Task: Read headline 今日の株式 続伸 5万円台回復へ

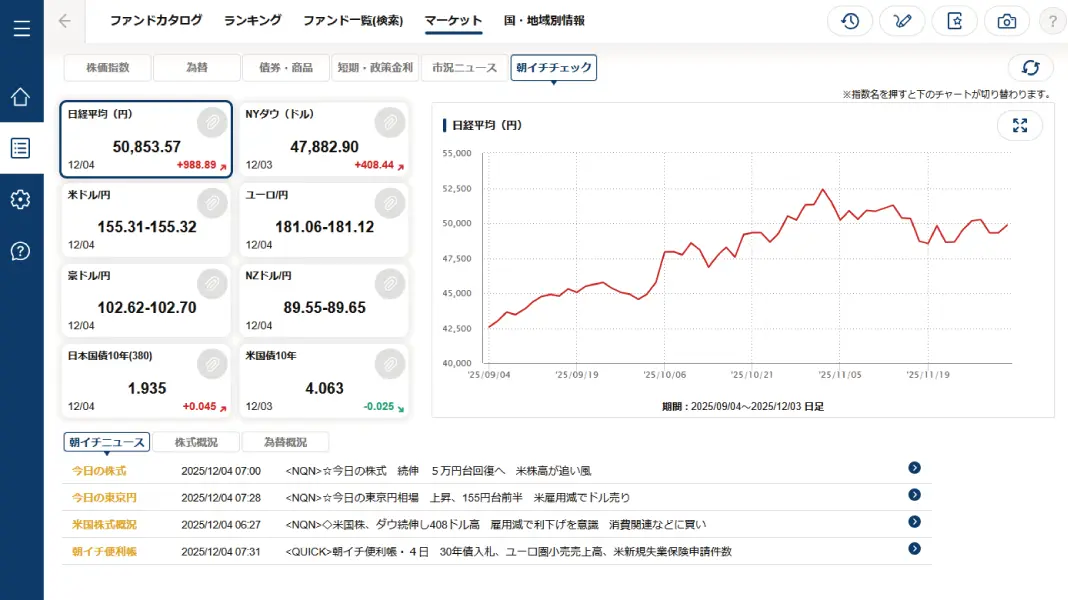Action: click(439, 471)
